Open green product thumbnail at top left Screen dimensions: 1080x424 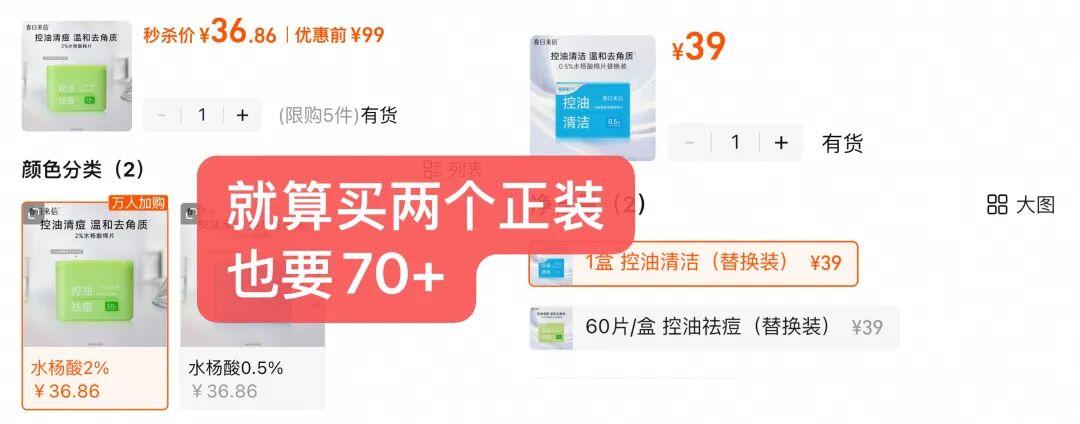point(76,76)
